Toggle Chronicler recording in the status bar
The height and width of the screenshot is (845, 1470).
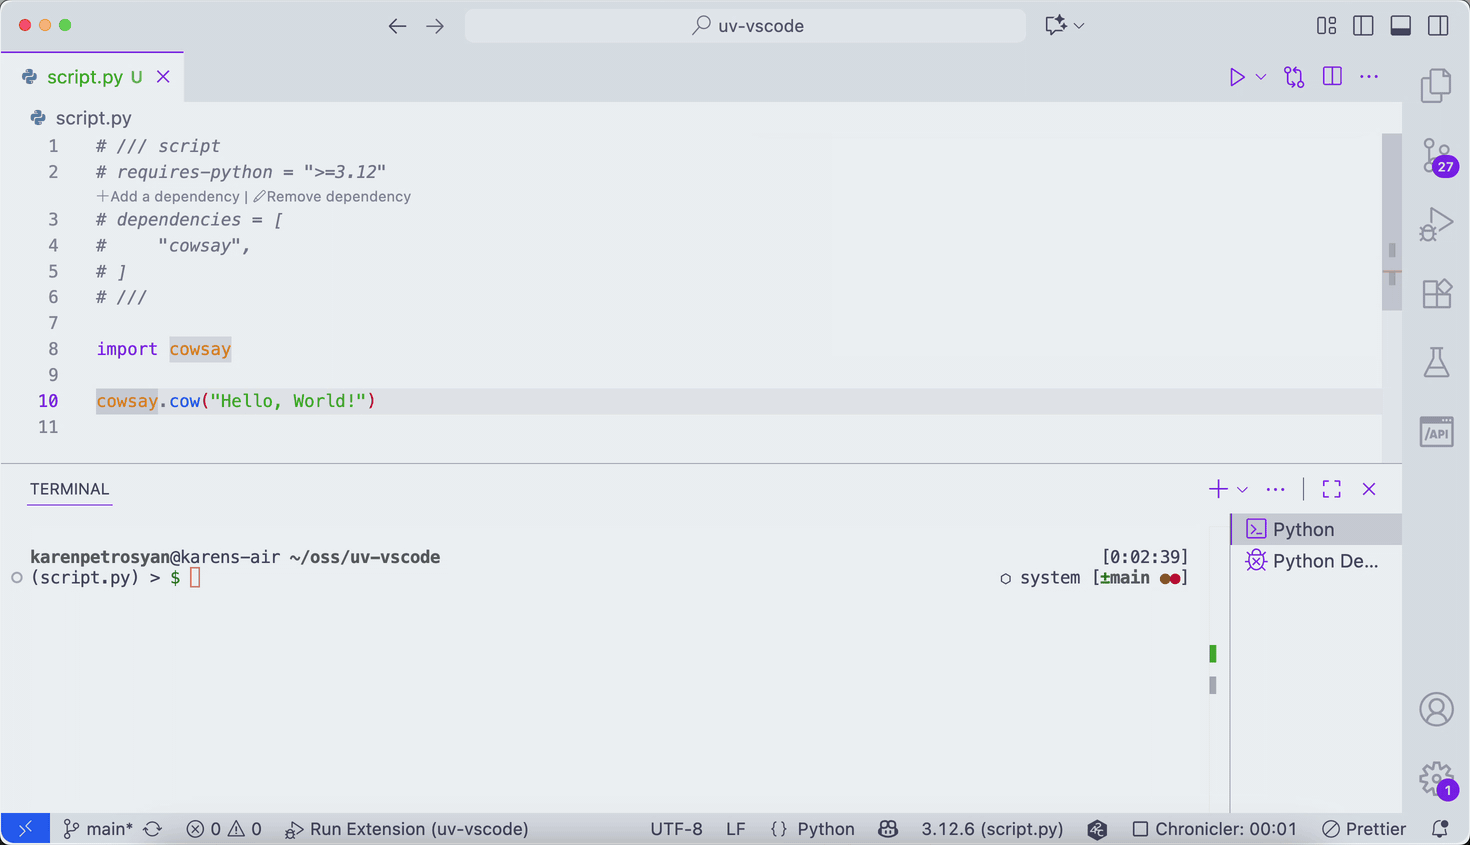1214,828
